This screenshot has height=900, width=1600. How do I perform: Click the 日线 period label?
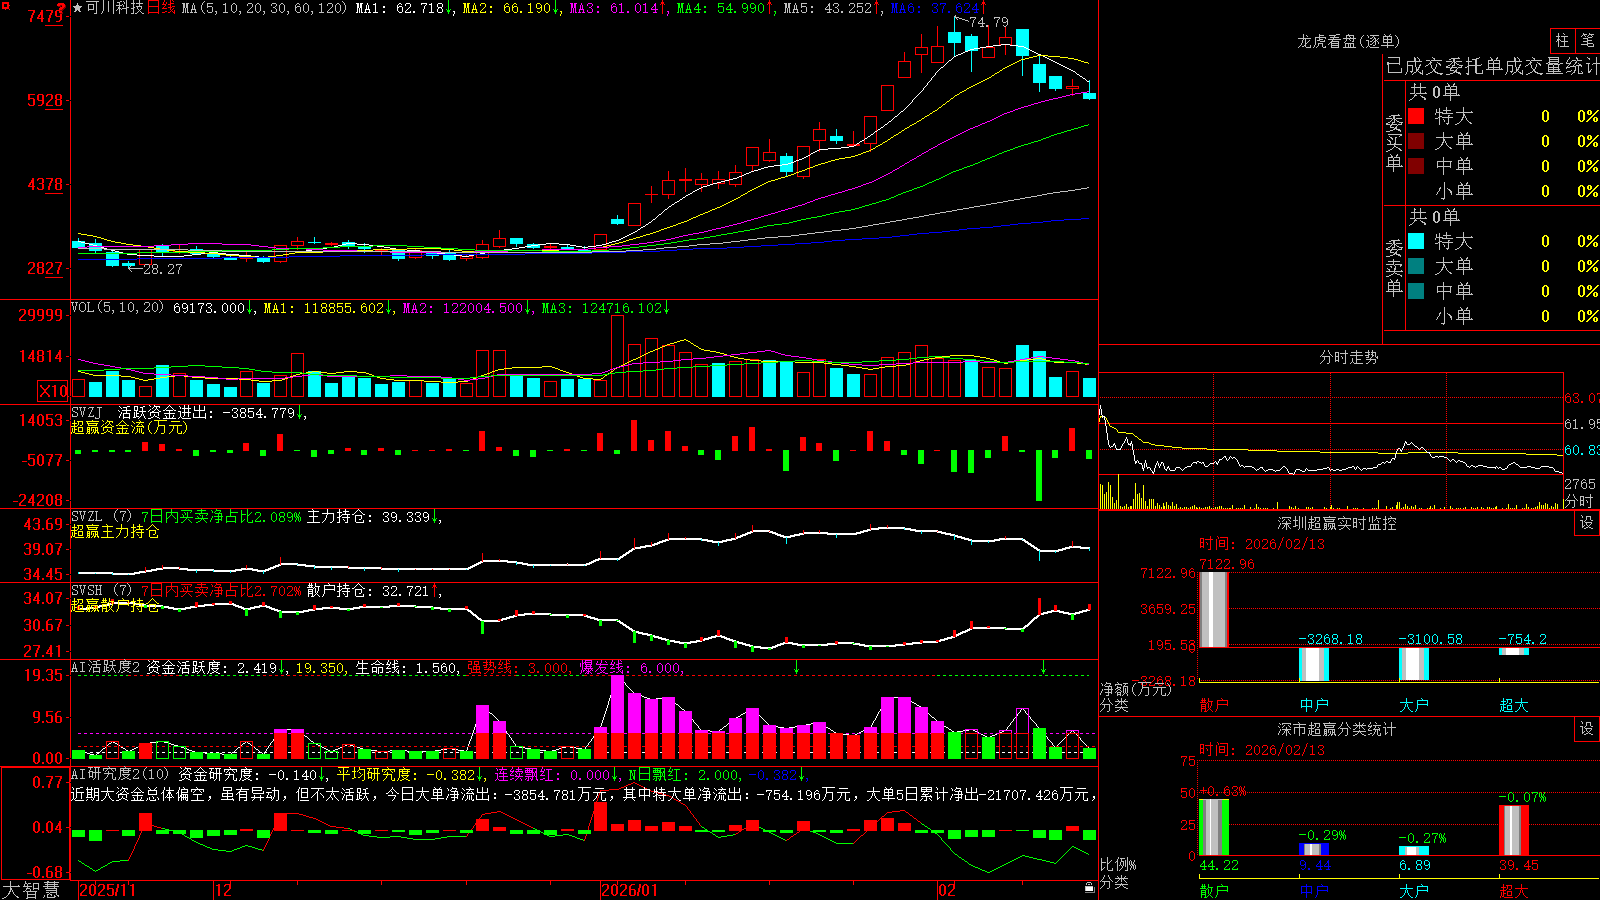click(161, 8)
